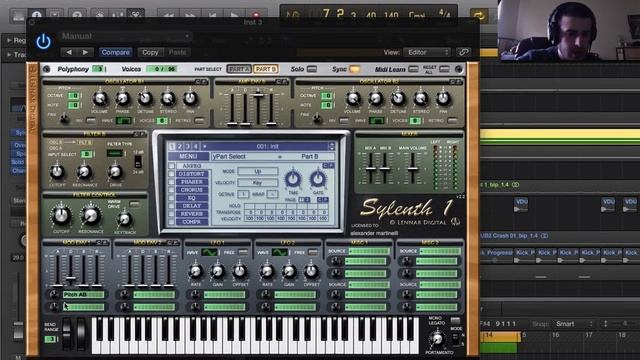Open the Manual preset dropdown
The height and width of the screenshot is (360, 640).
(125, 36)
